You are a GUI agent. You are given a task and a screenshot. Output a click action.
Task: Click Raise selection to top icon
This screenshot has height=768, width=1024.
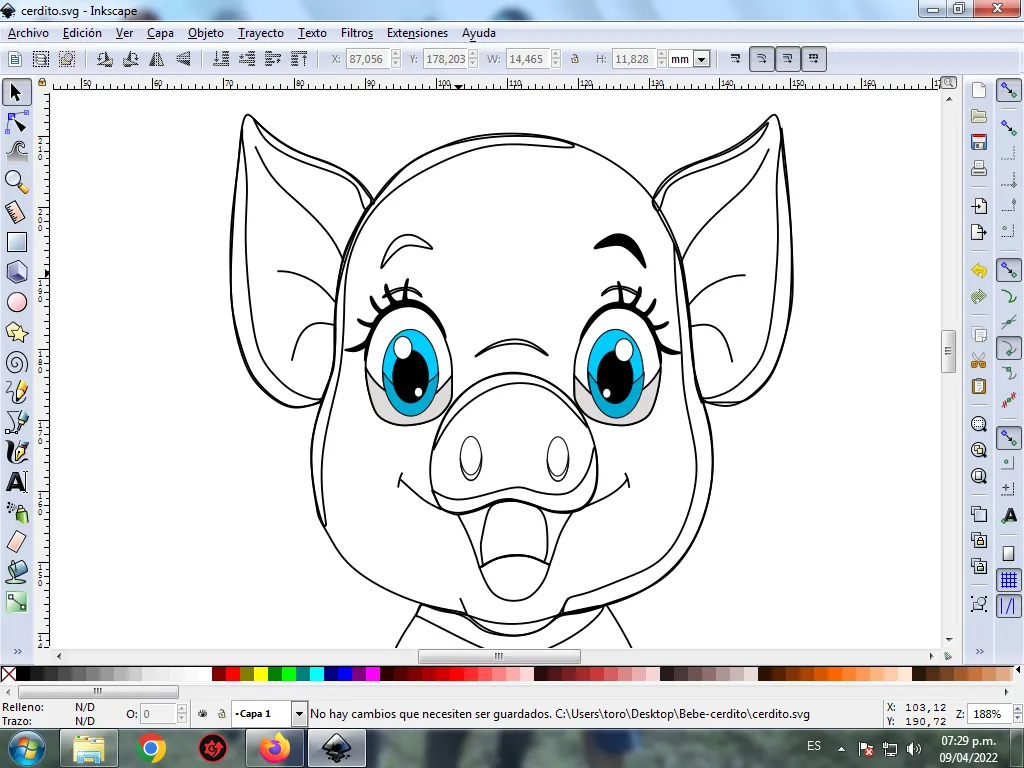(x=299, y=59)
